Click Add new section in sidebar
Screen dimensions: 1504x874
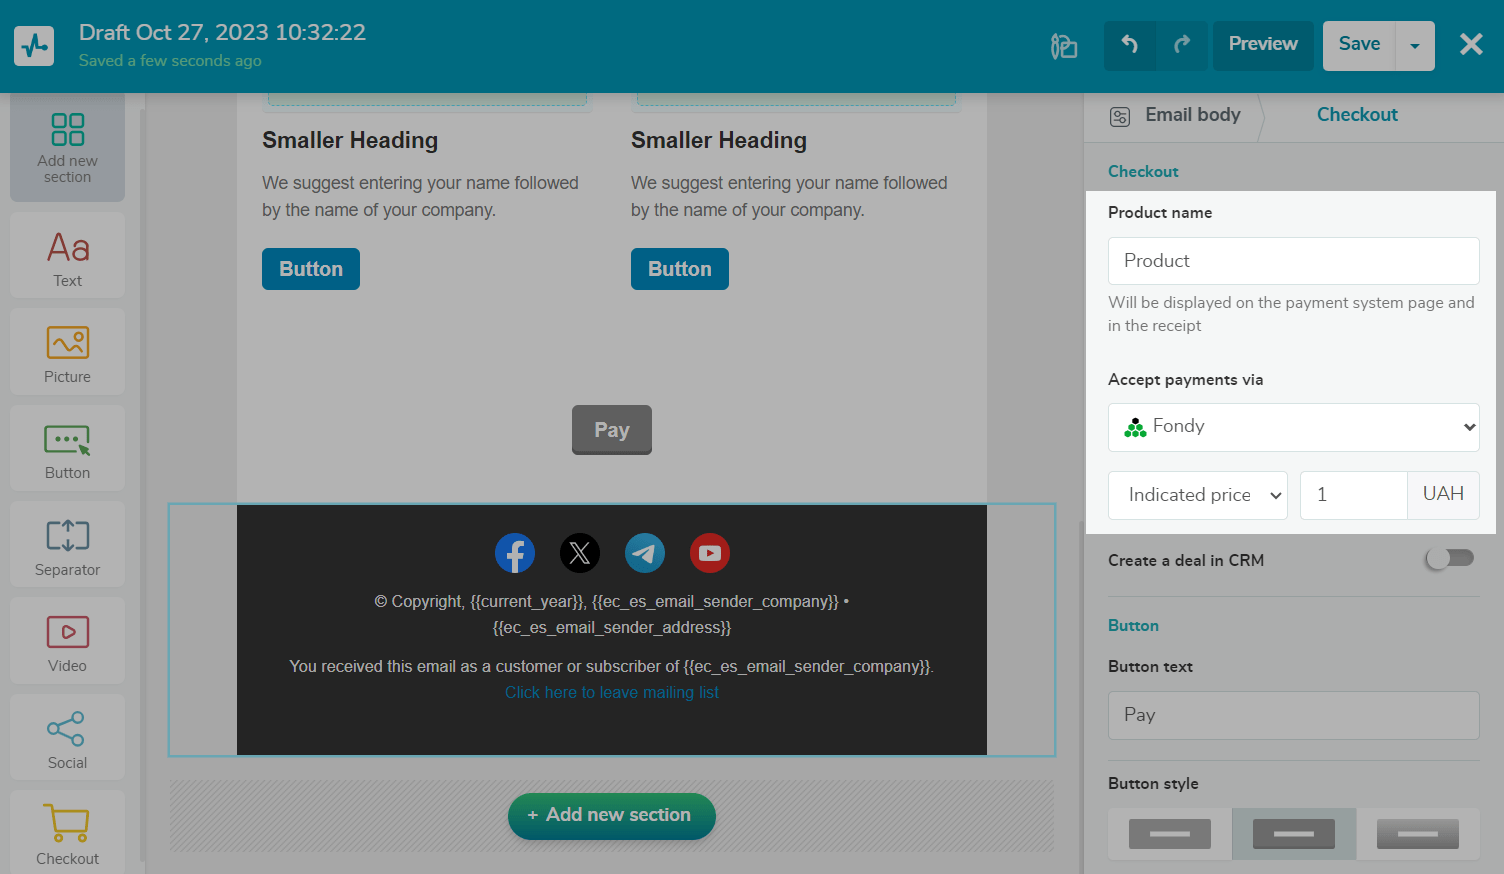point(67,148)
